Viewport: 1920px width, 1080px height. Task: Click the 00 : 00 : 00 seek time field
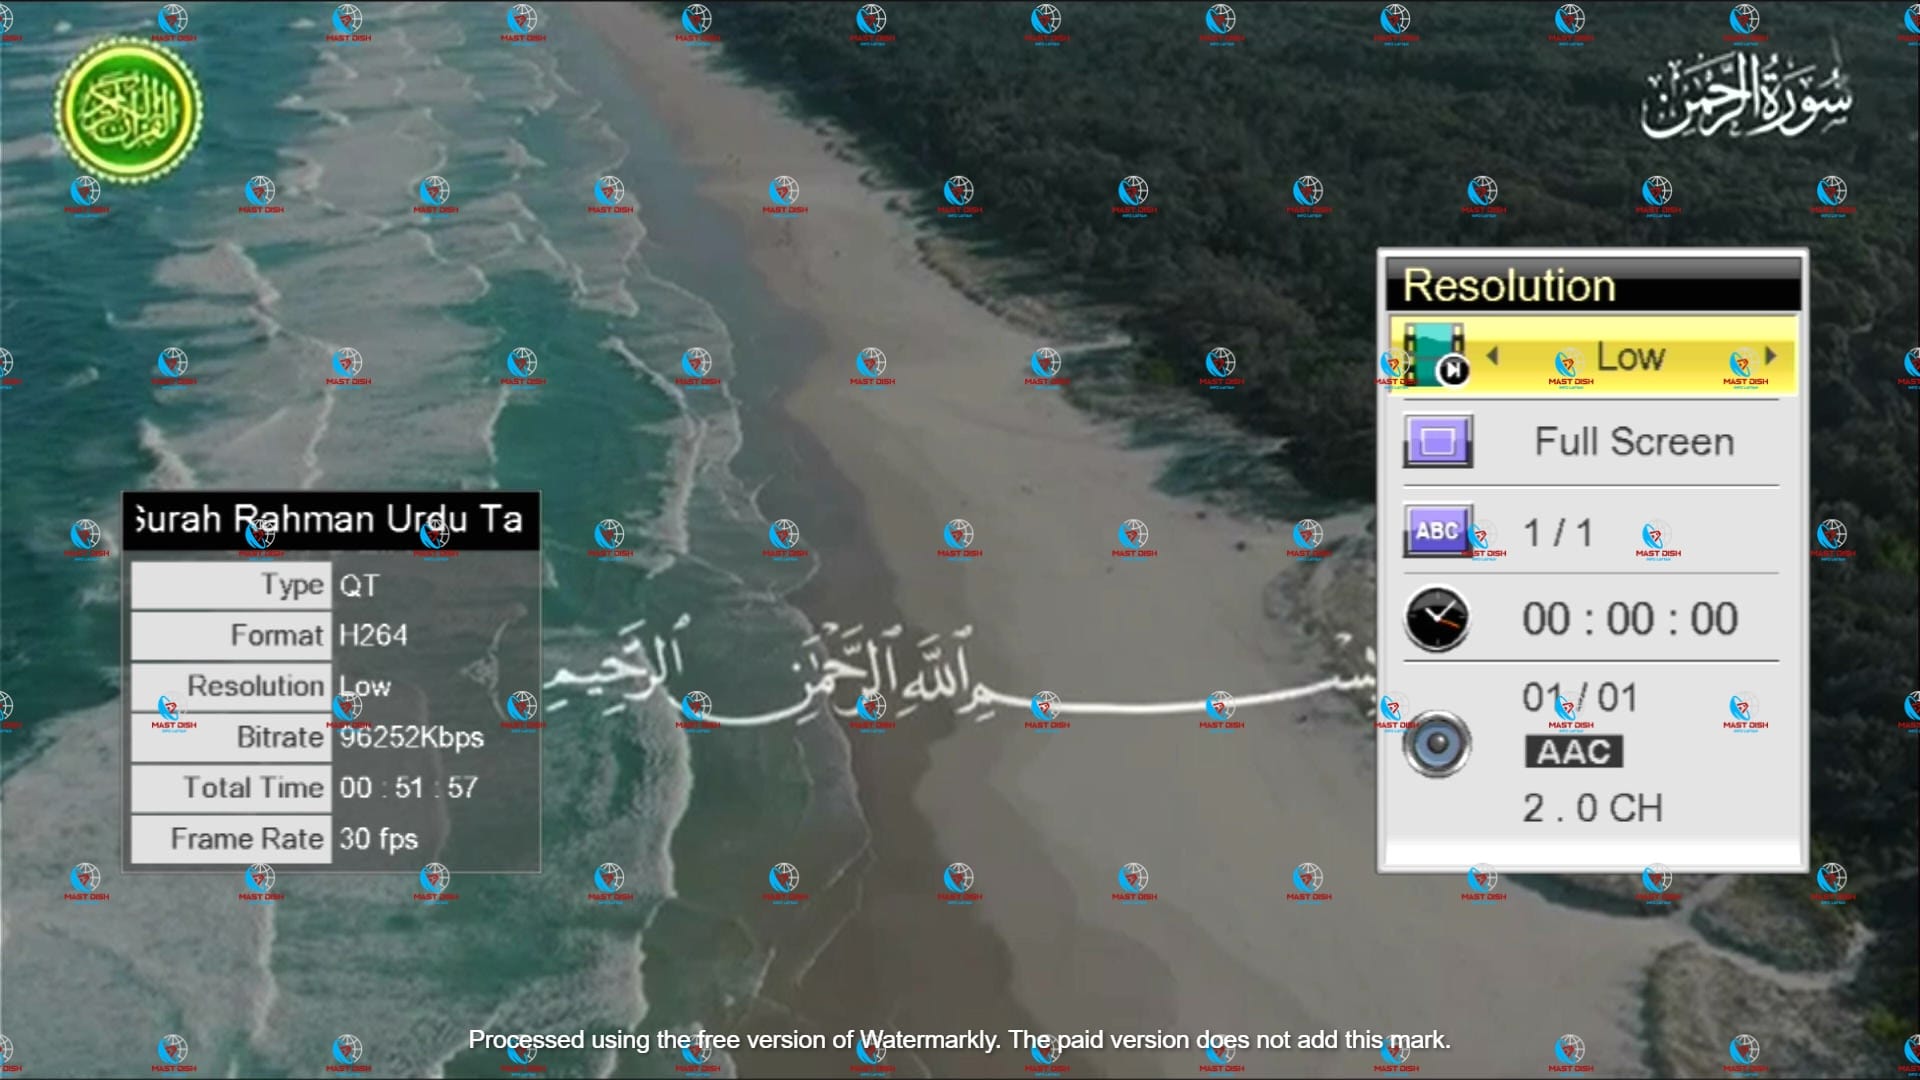1629,619
